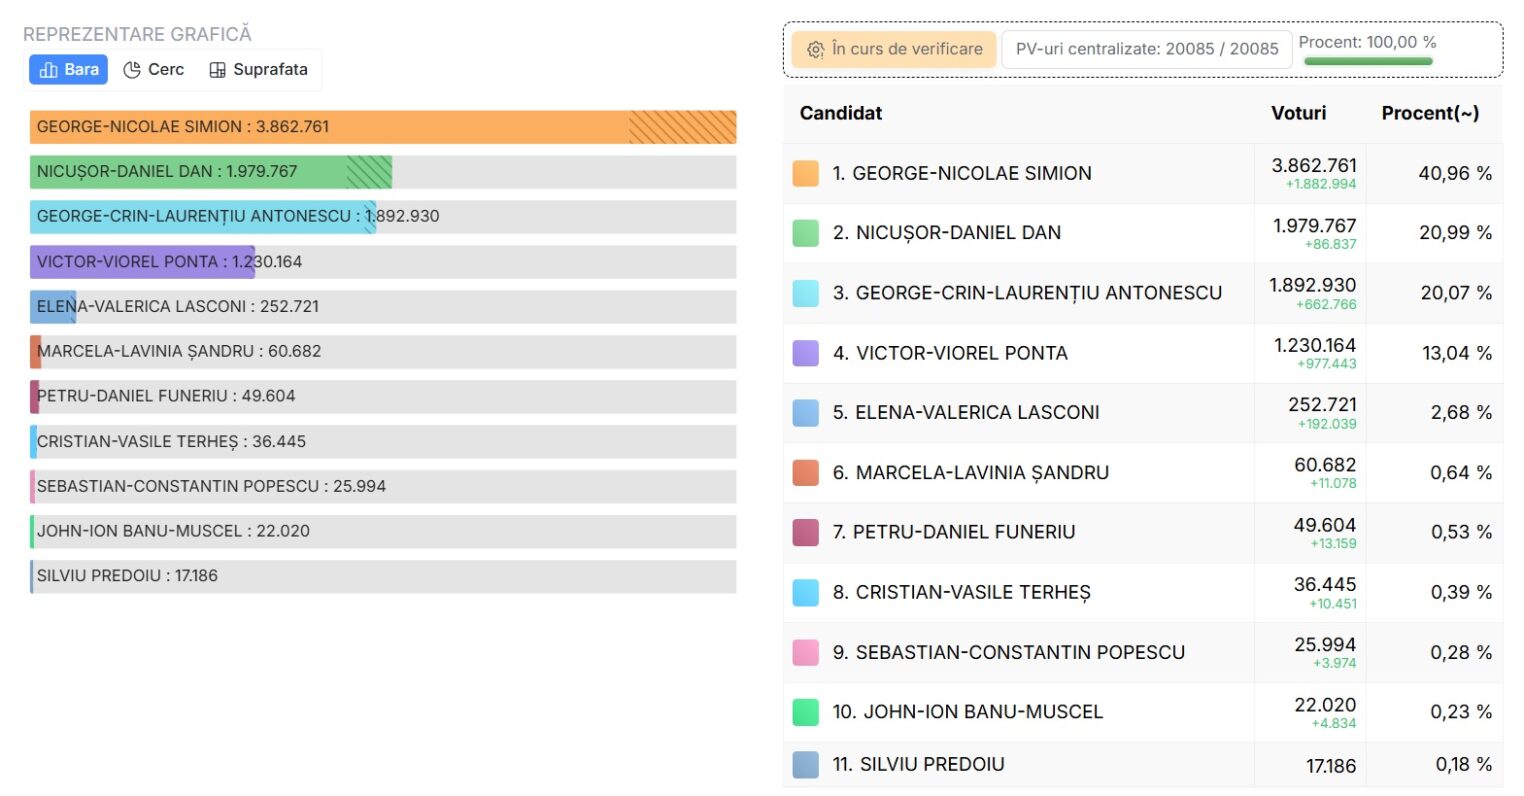This screenshot has height=796, width=1524.
Task: Click the cyan swatch beside Antonescu
Action: (x=806, y=293)
